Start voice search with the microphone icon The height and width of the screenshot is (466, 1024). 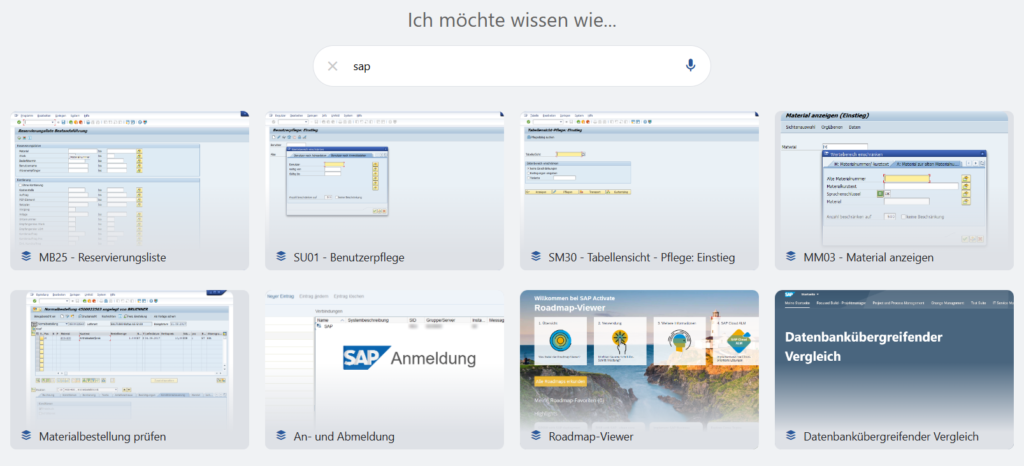click(690, 65)
